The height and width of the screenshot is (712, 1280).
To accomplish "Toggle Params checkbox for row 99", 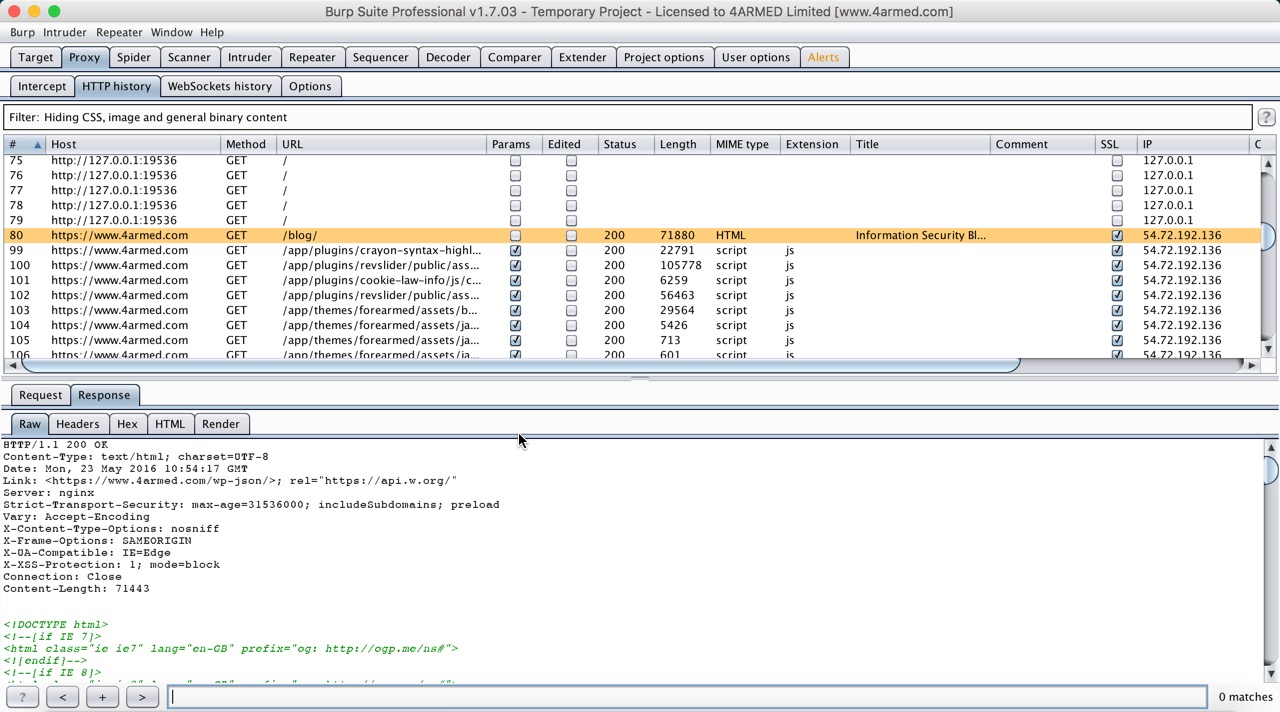I will [x=515, y=250].
